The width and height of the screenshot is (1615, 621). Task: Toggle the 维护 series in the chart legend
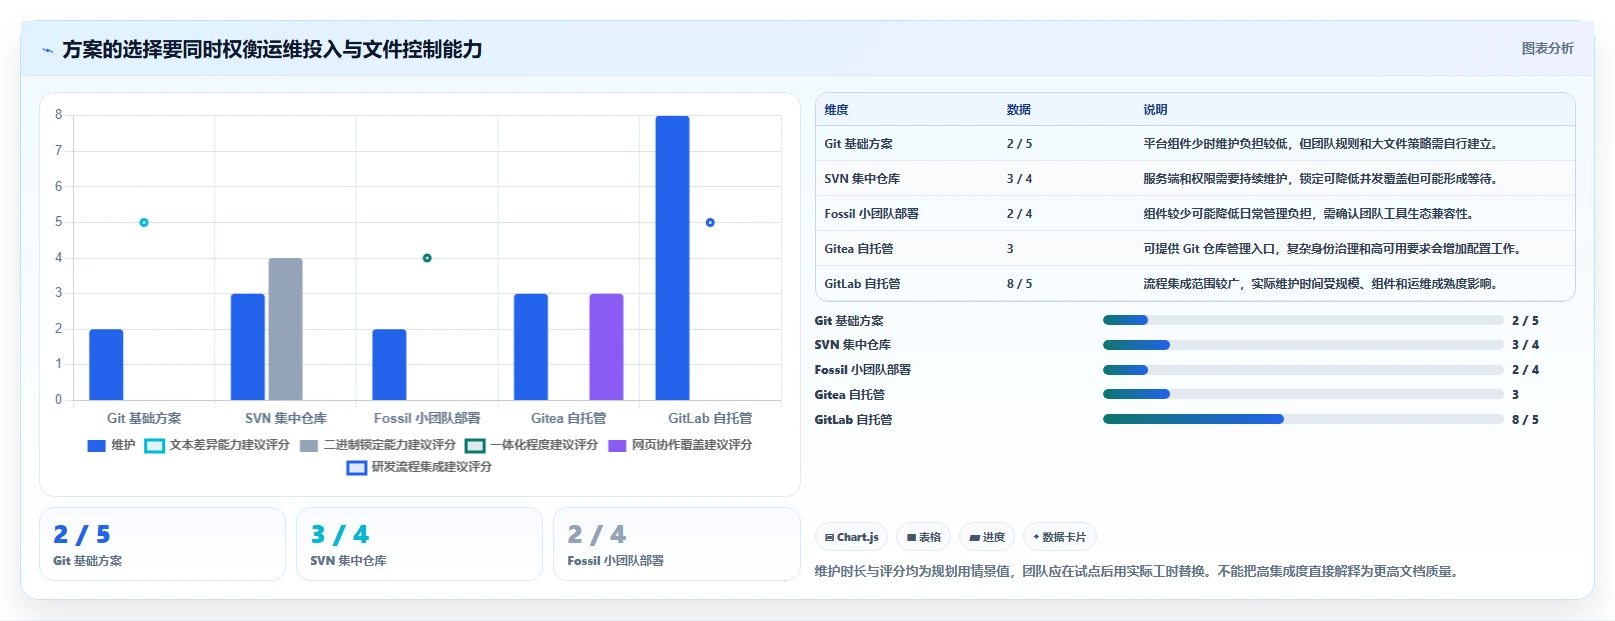coord(111,445)
